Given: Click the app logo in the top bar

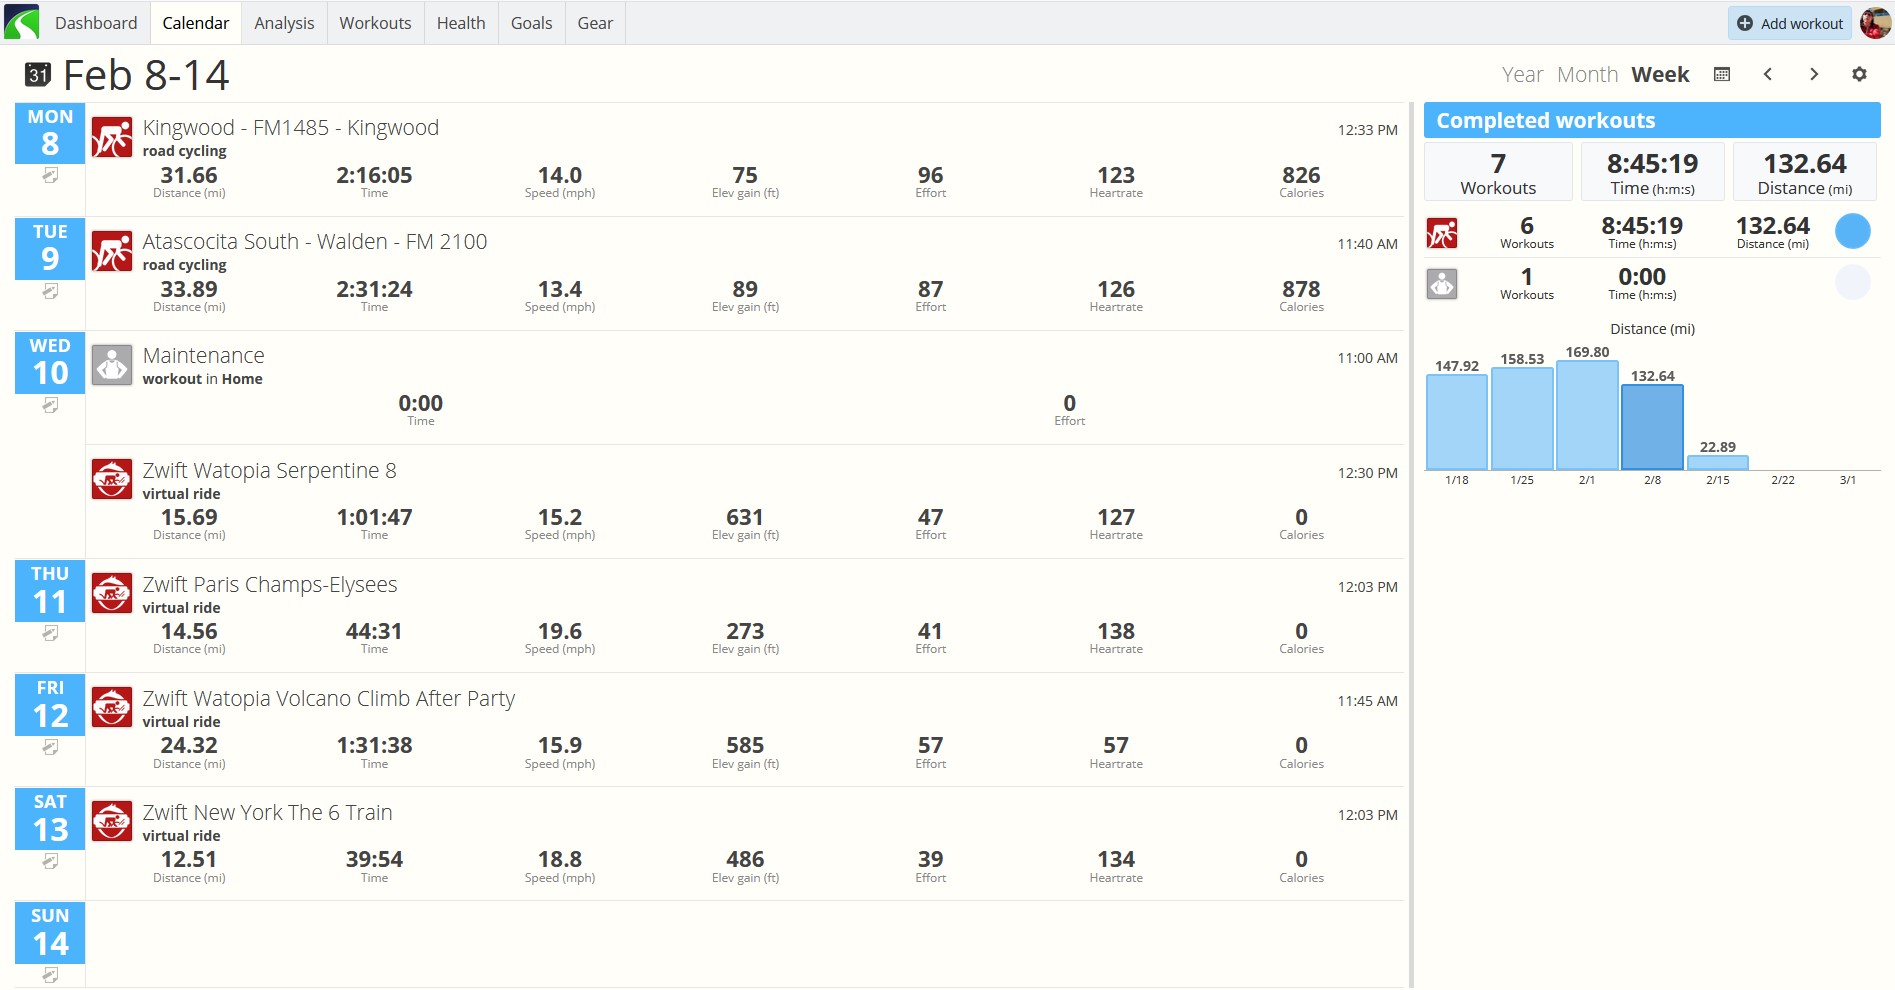Looking at the screenshot, I should [21, 22].
